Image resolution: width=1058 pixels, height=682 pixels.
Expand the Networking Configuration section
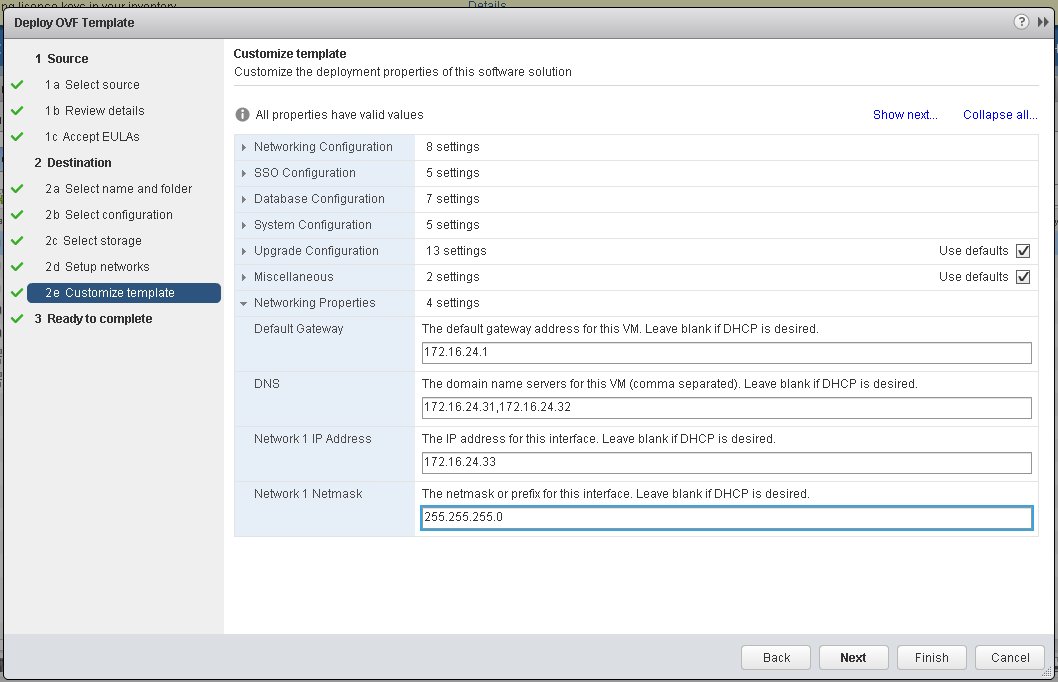(x=244, y=147)
